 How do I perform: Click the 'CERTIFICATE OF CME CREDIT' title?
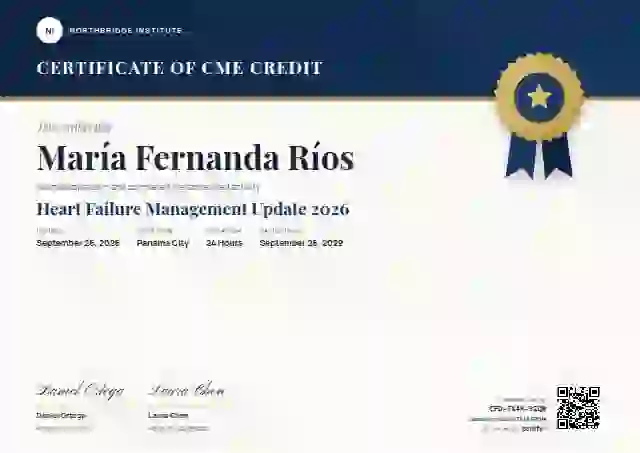click(x=180, y=68)
